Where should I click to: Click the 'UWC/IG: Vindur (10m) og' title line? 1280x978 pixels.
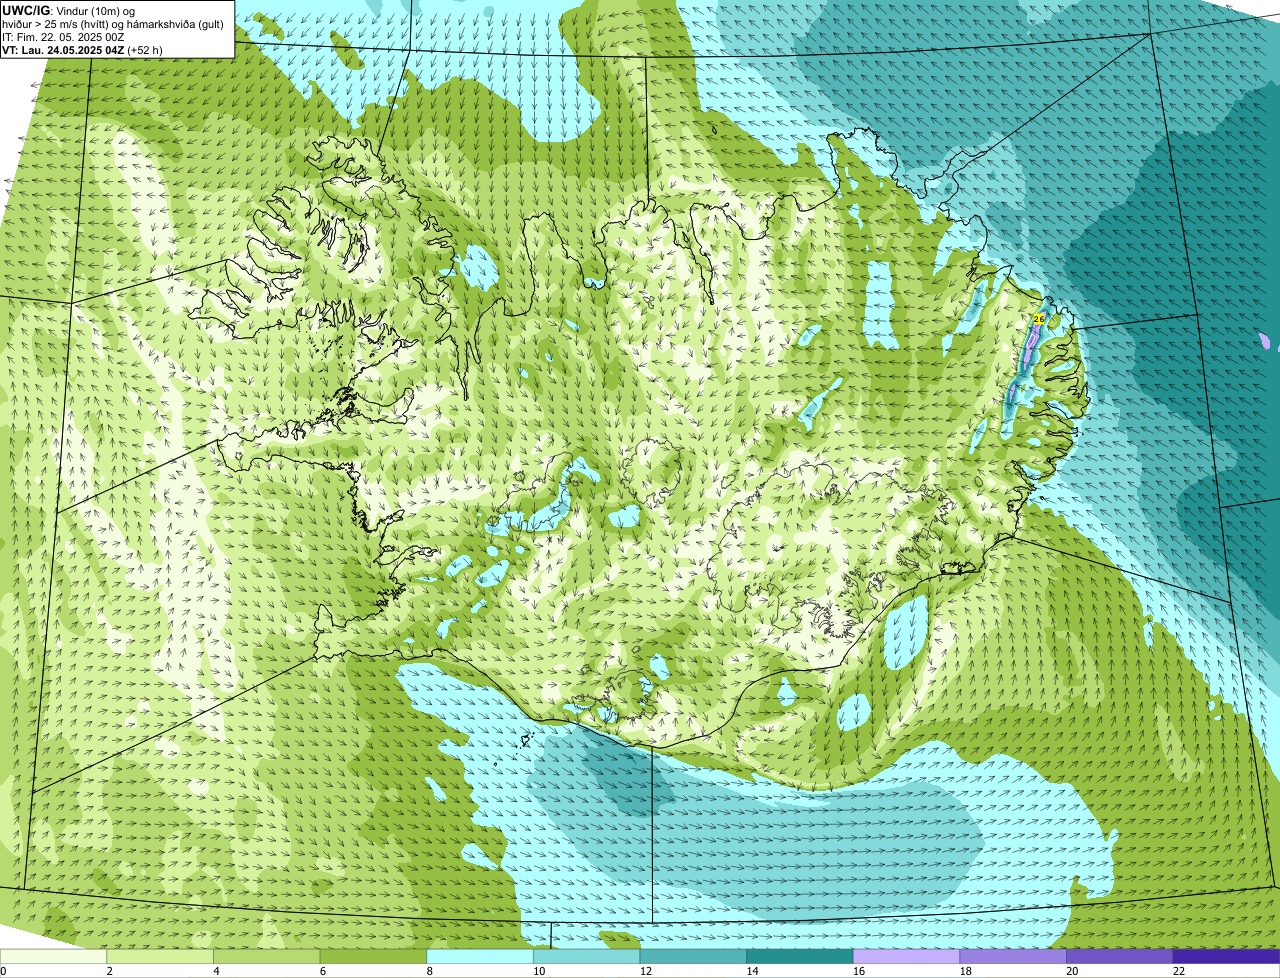(x=69, y=10)
